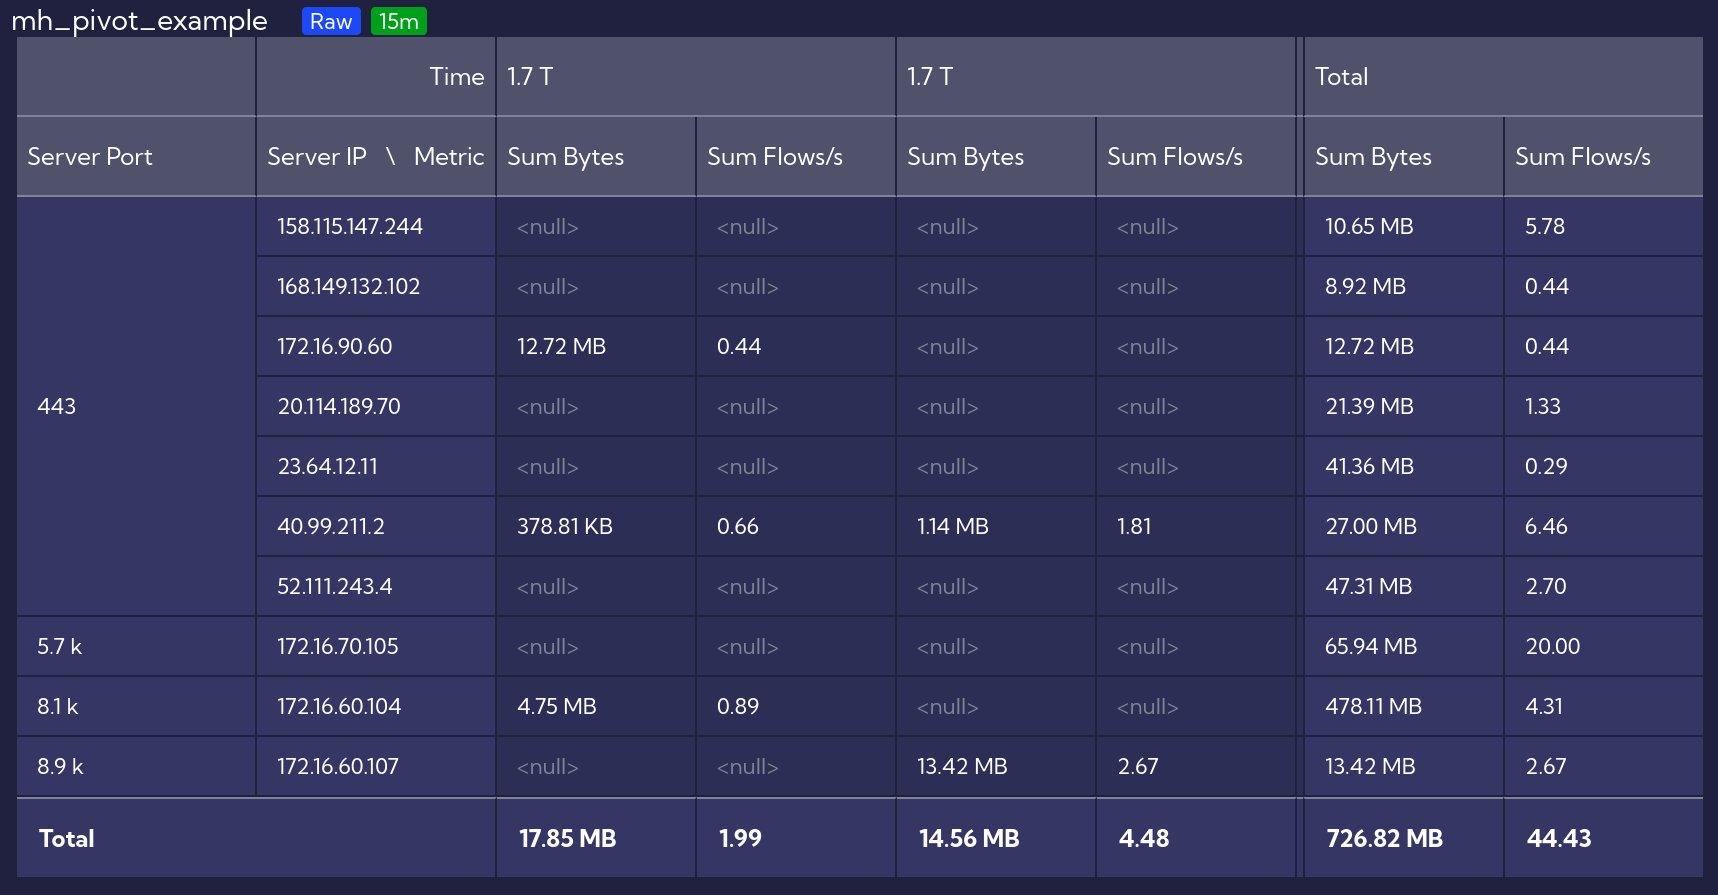Click total 41.36 MB value

click(x=1369, y=467)
